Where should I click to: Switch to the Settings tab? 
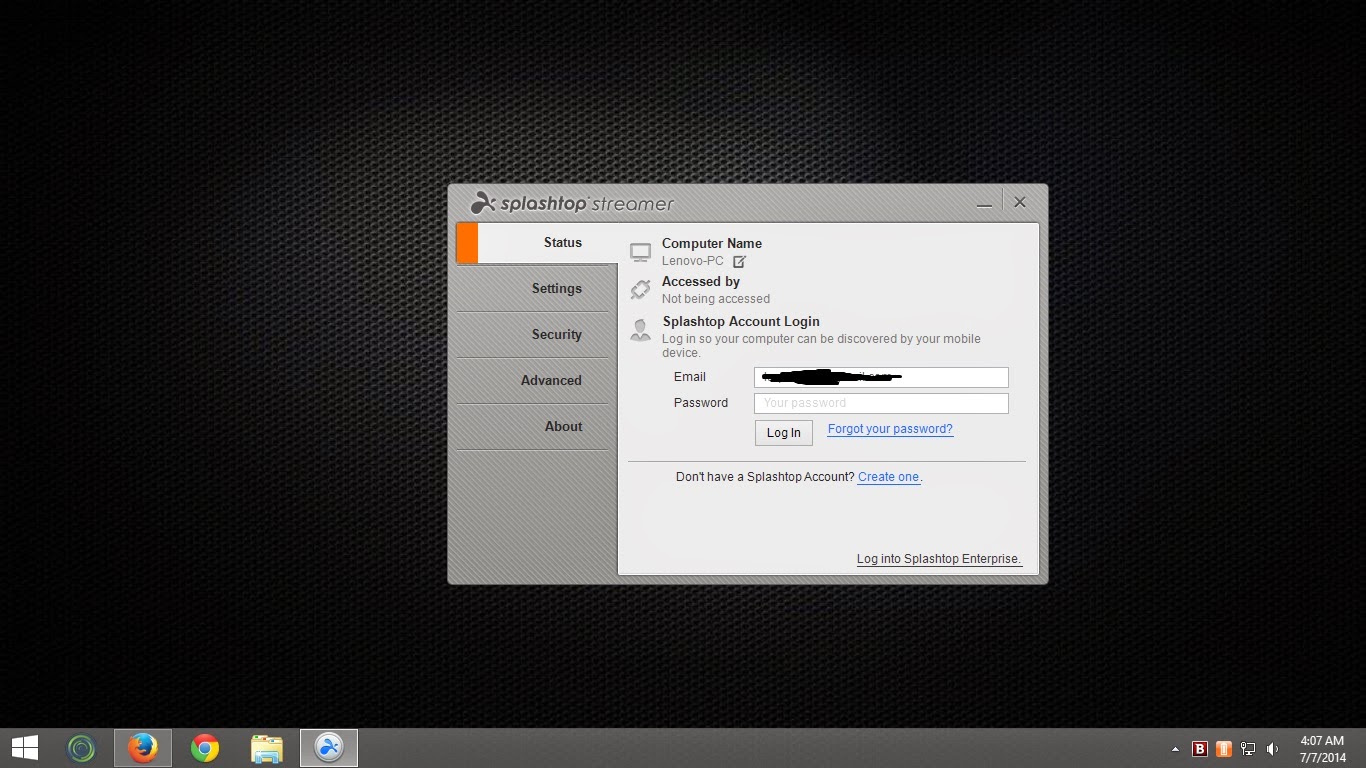point(557,288)
